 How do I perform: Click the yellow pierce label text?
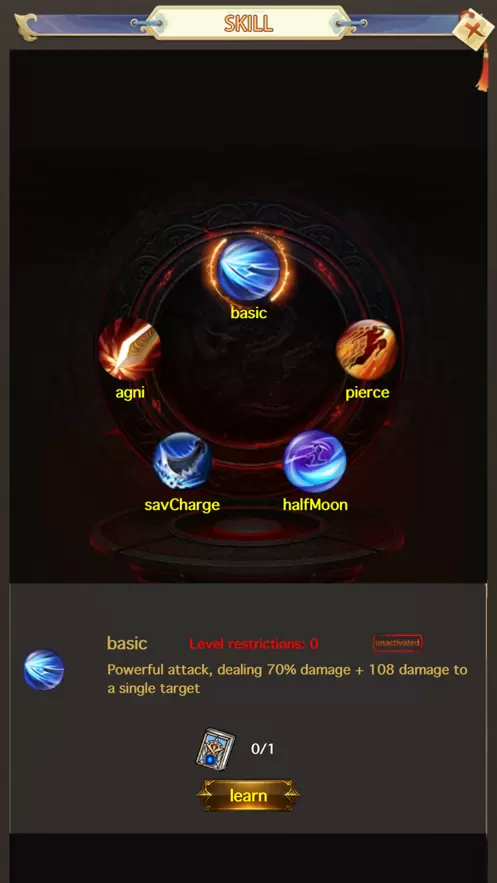[367, 393]
